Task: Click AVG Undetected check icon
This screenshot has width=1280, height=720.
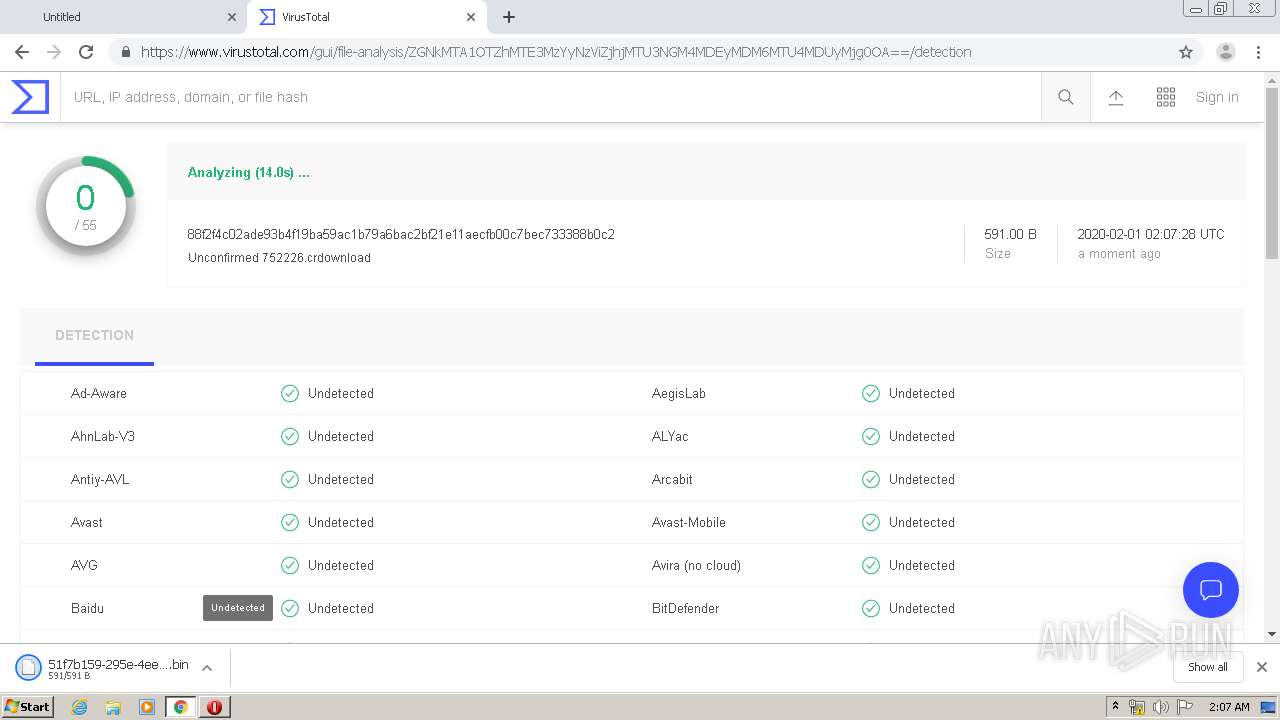Action: (x=290, y=566)
